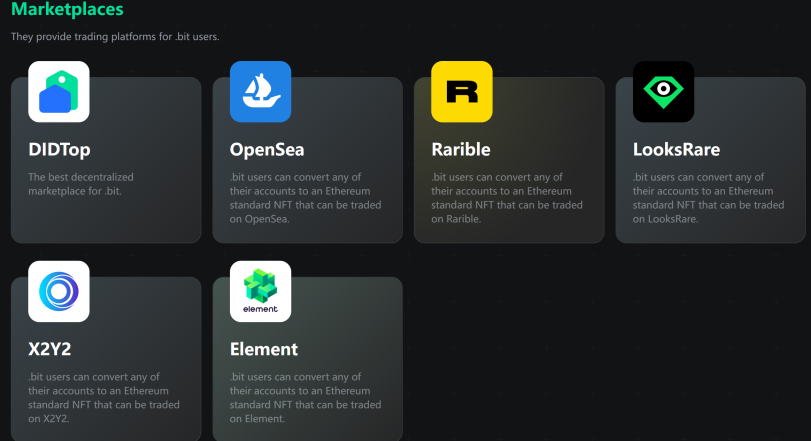Open the OpenSea card title
This screenshot has height=441, width=811.
[267, 150]
